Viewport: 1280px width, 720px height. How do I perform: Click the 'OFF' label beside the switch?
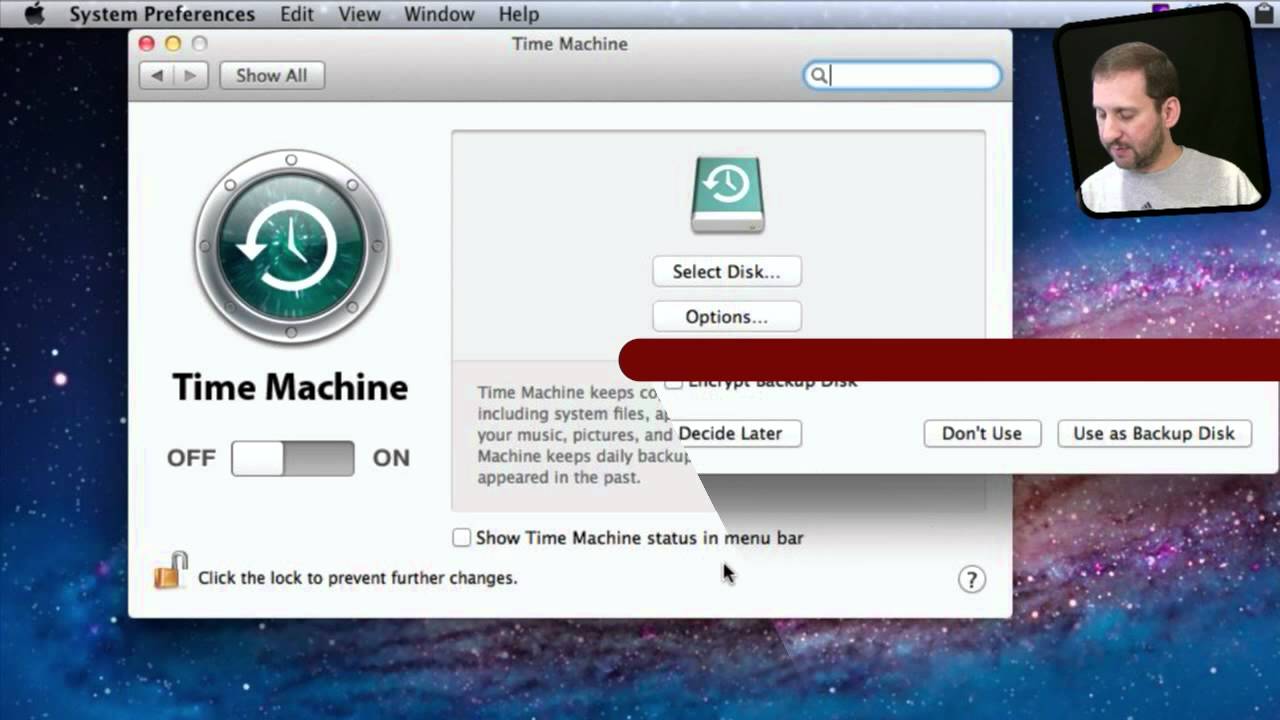(x=191, y=458)
